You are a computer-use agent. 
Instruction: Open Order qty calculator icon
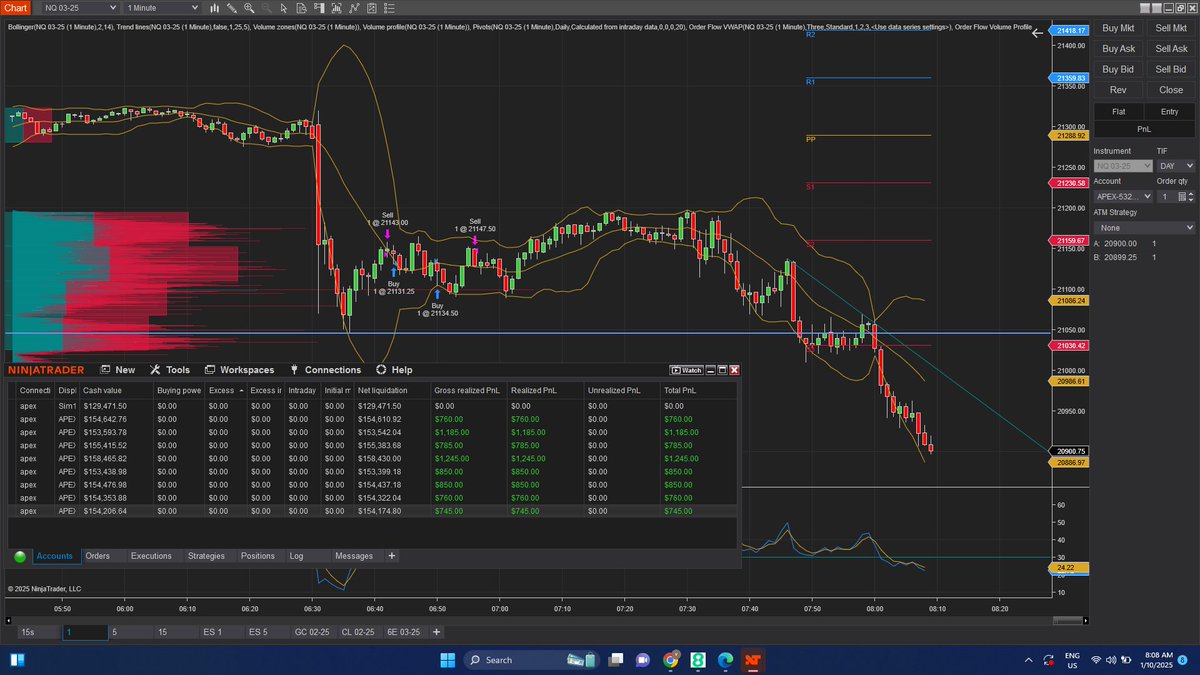1181,196
